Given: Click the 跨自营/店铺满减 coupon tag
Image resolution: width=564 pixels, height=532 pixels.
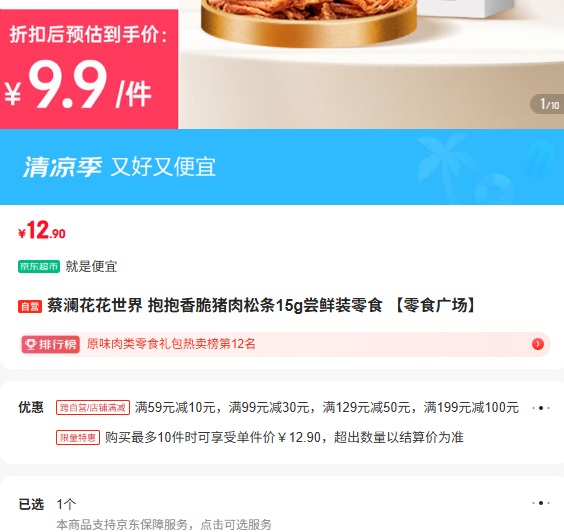Looking at the screenshot, I should pyautogui.click(x=93, y=408).
